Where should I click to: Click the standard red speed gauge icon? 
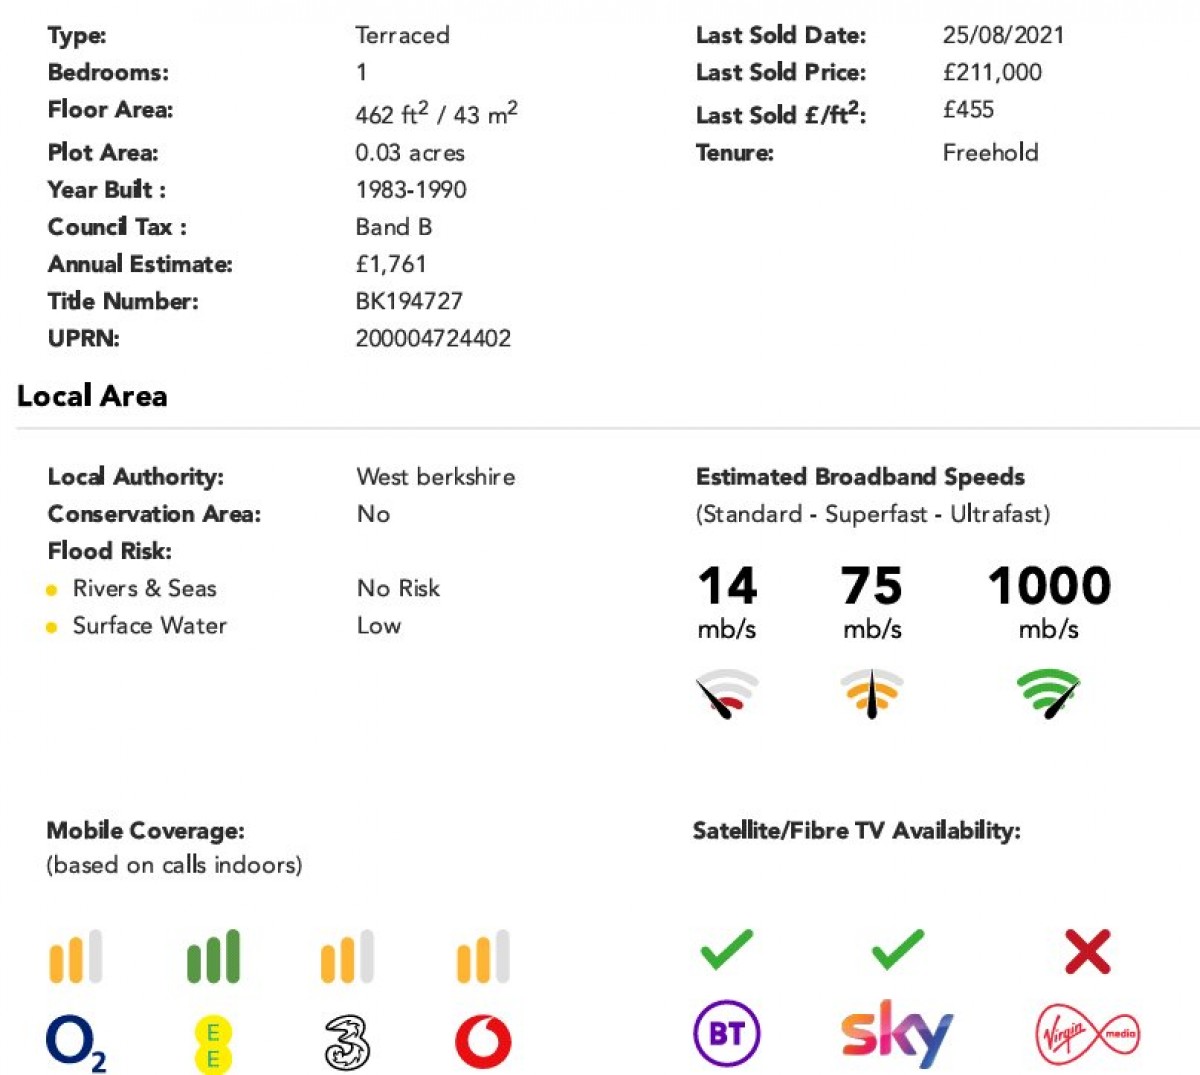[727, 694]
